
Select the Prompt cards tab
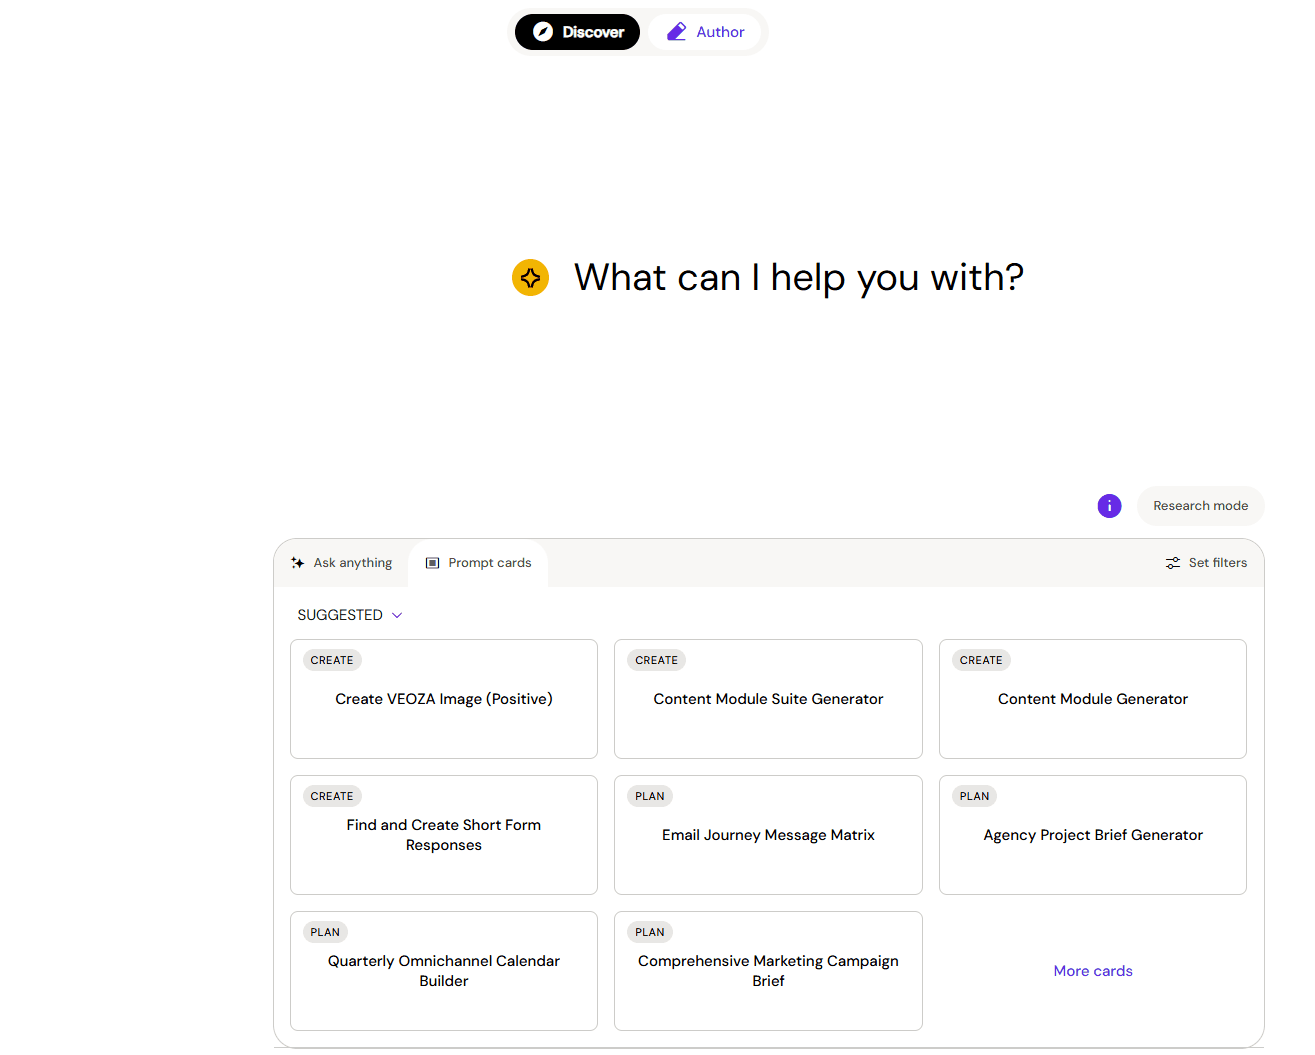click(479, 563)
